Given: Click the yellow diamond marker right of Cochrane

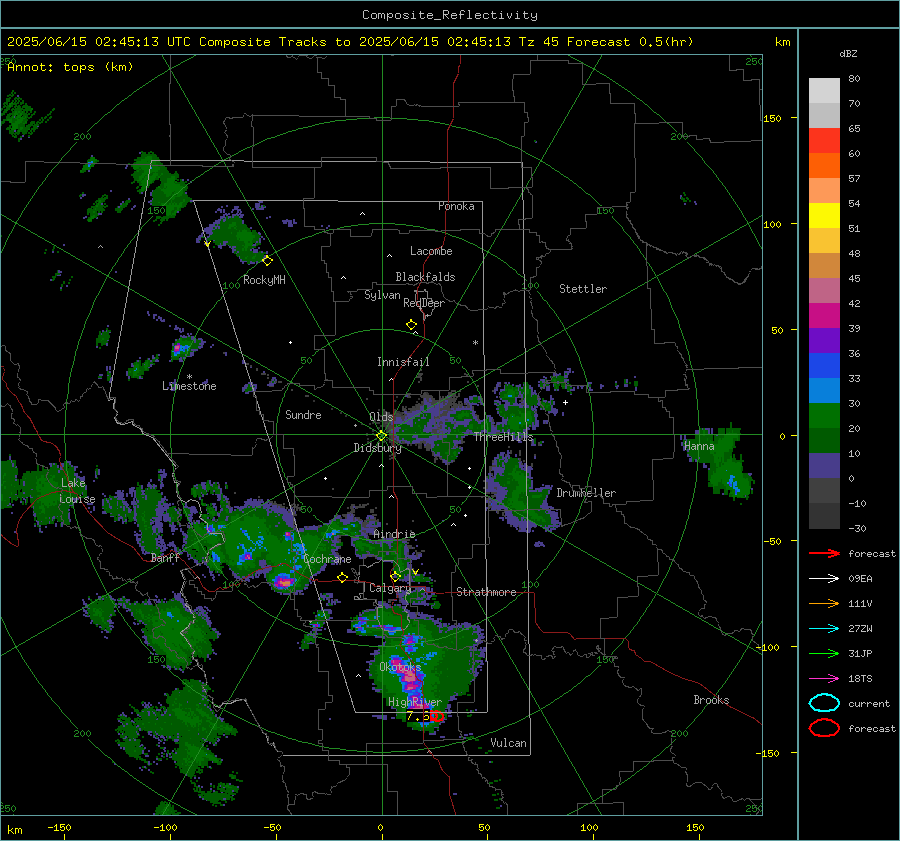Looking at the screenshot, I should pyautogui.click(x=343, y=578).
